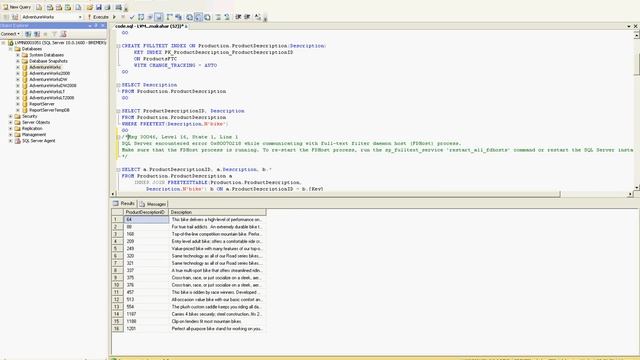Click the Filter icon in Object Explorer
The image size is (640, 360).
(x=54, y=34)
